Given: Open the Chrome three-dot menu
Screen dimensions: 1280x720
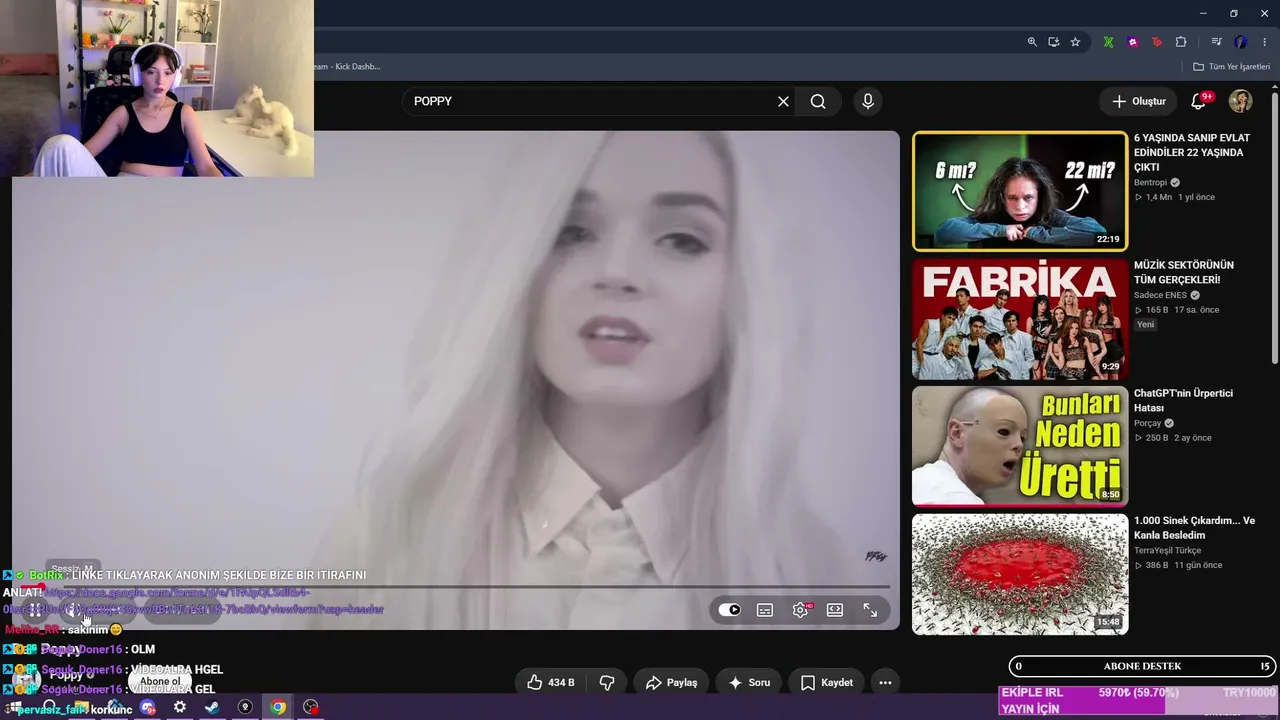Looking at the screenshot, I should pyautogui.click(x=1265, y=42).
